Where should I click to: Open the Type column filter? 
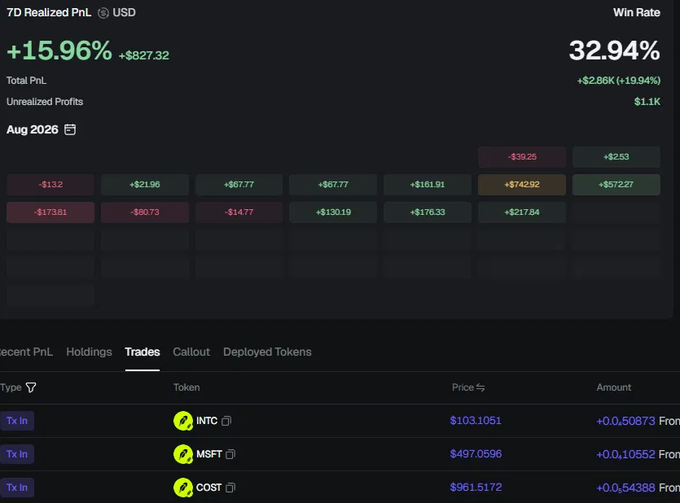pyautogui.click(x=31, y=387)
